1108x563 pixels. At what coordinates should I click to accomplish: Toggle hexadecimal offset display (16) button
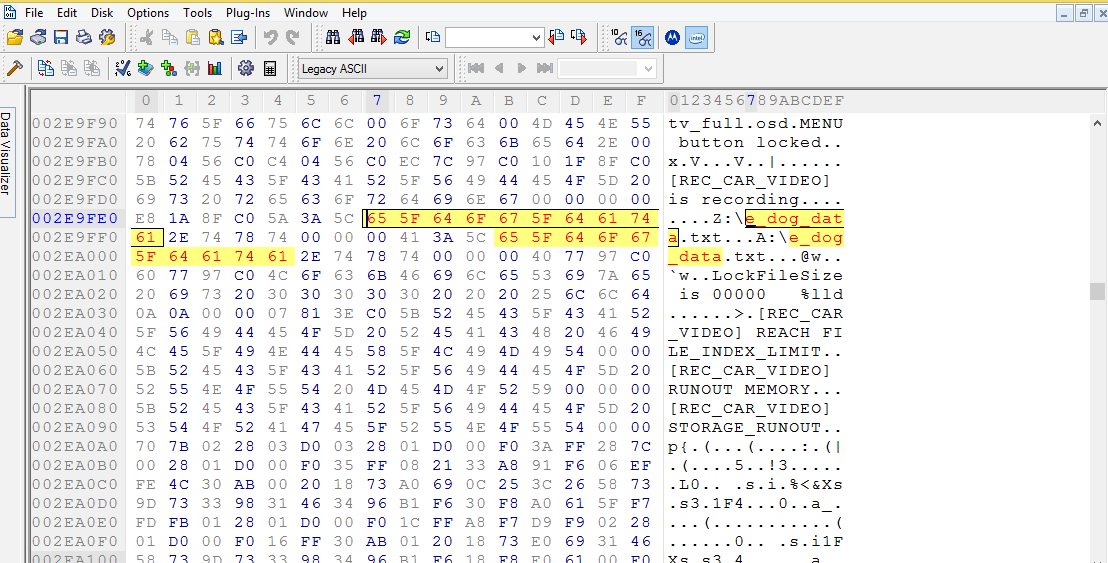point(643,38)
